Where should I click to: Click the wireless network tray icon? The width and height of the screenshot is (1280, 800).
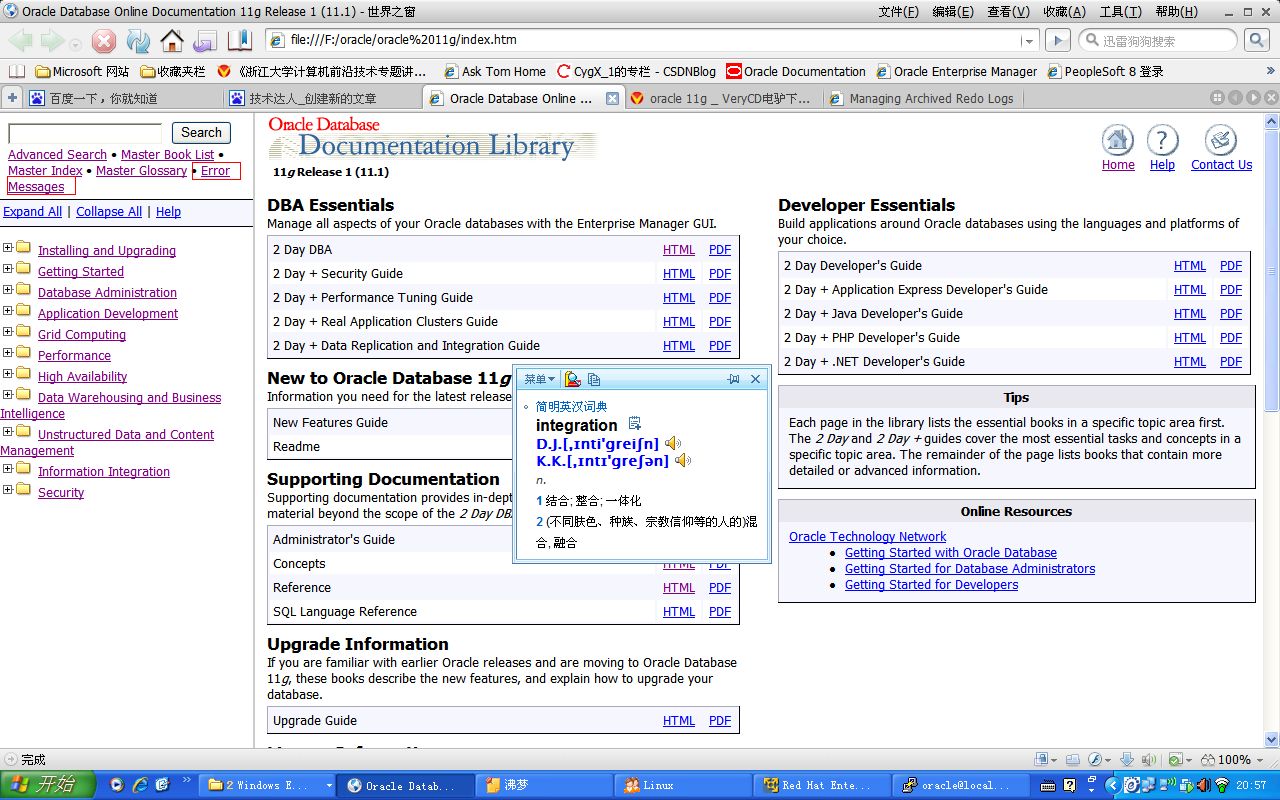click(1221, 785)
